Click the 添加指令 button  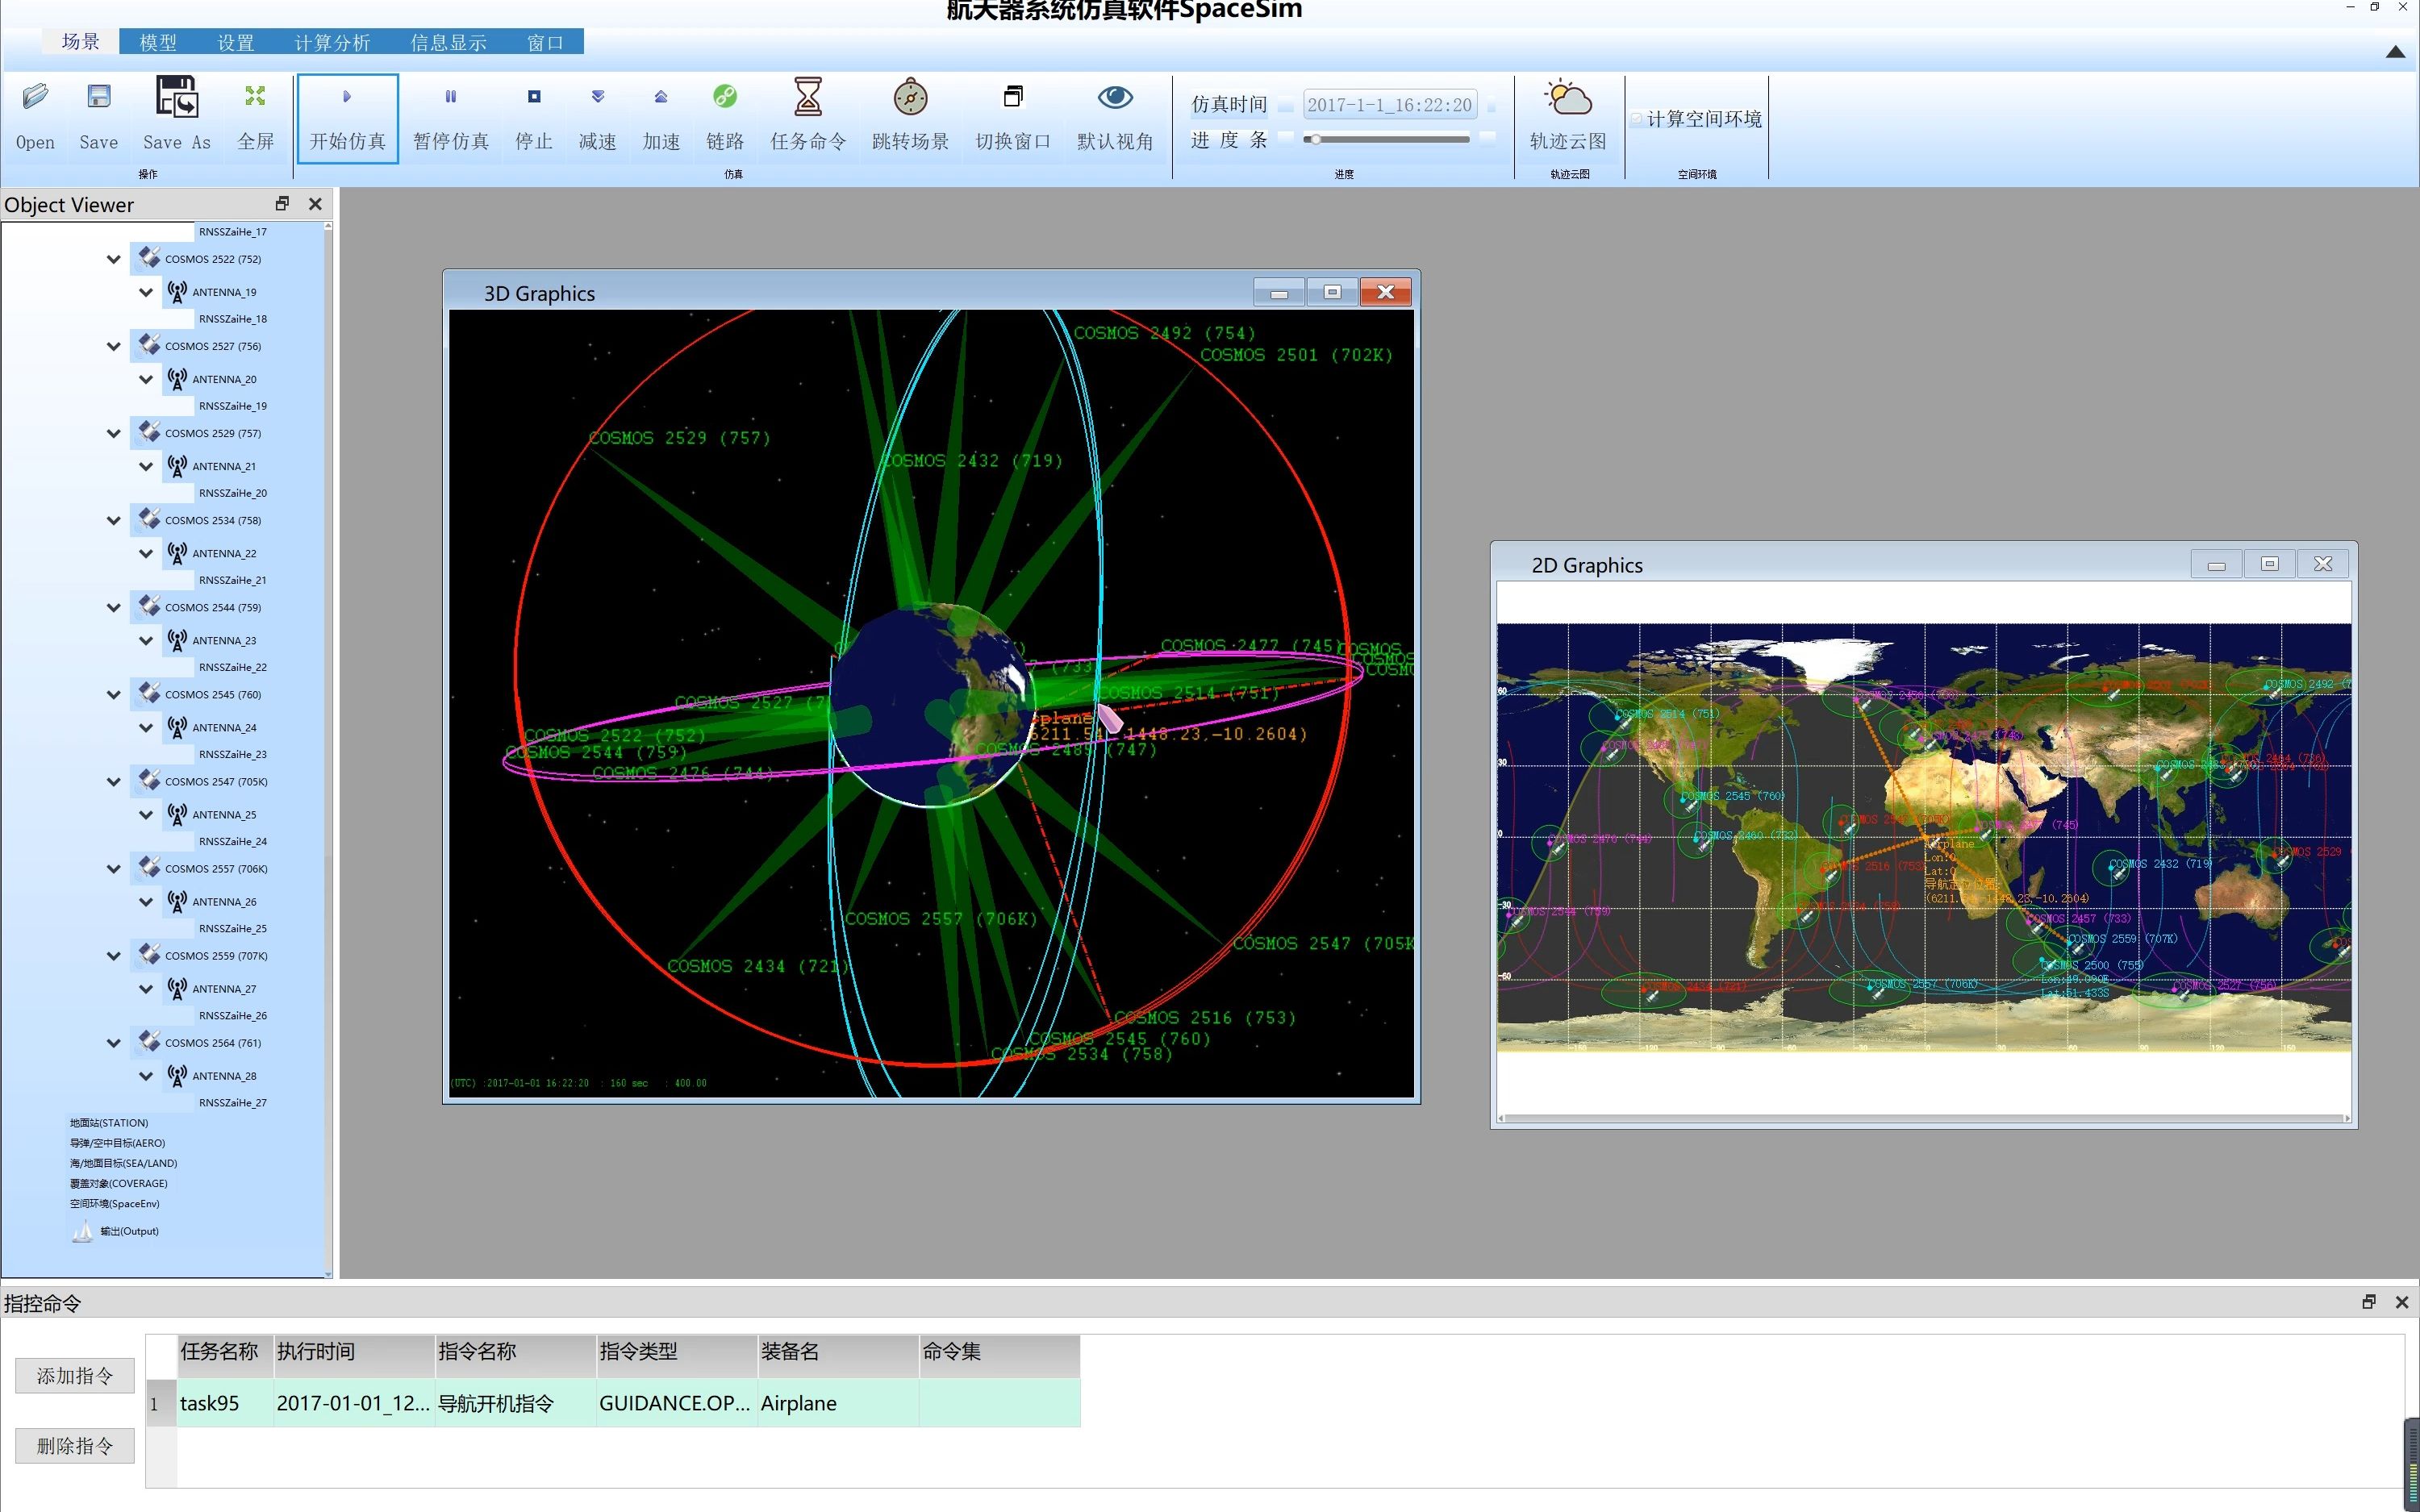tap(75, 1376)
